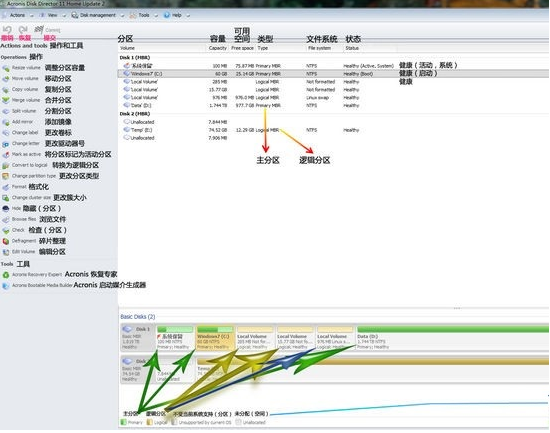
Task: Choose the Change letter operation
Action: (x=21, y=144)
